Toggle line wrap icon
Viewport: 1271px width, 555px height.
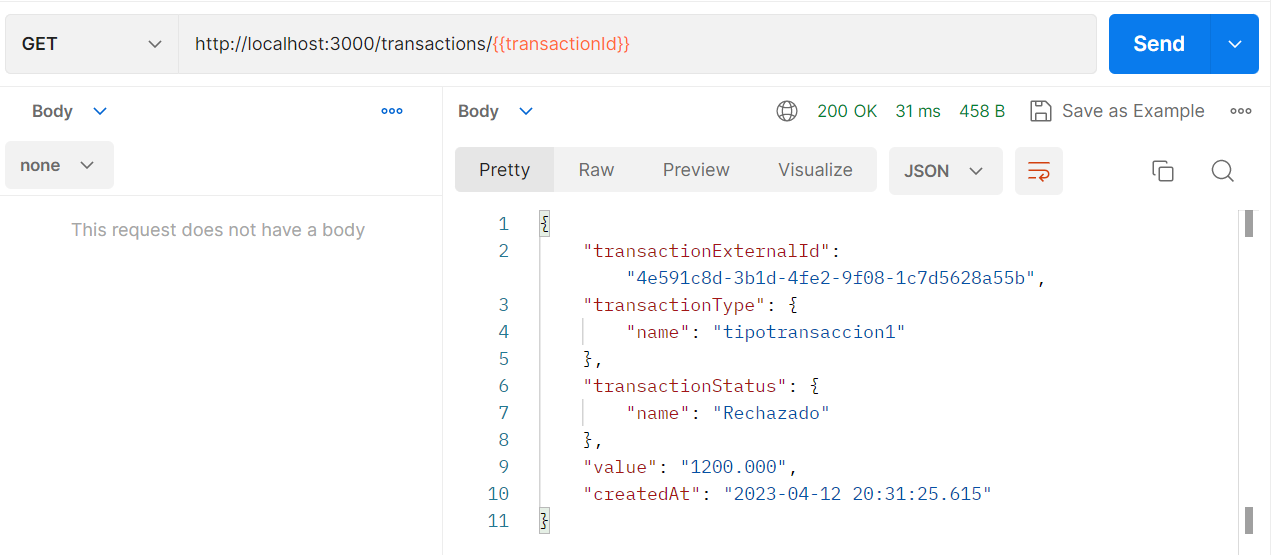tap(1039, 171)
